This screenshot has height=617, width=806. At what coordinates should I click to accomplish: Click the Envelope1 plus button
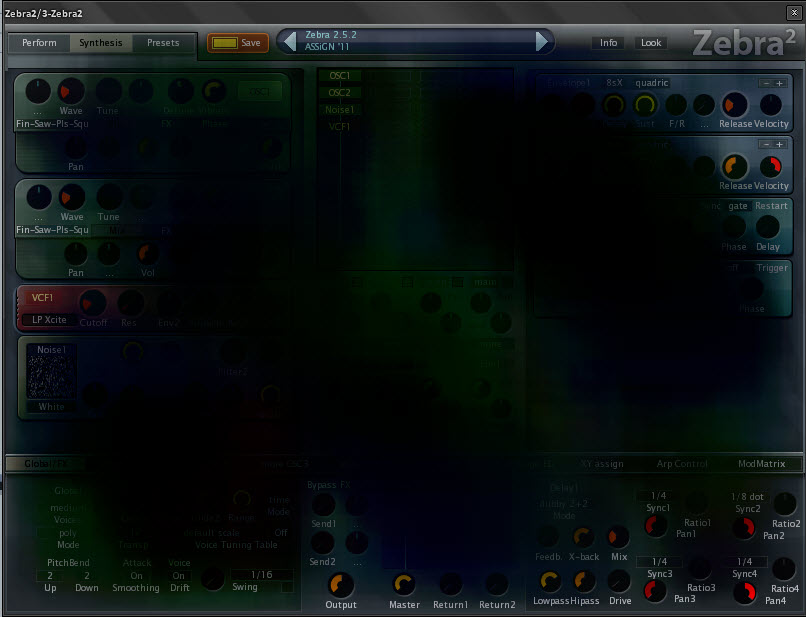point(779,83)
